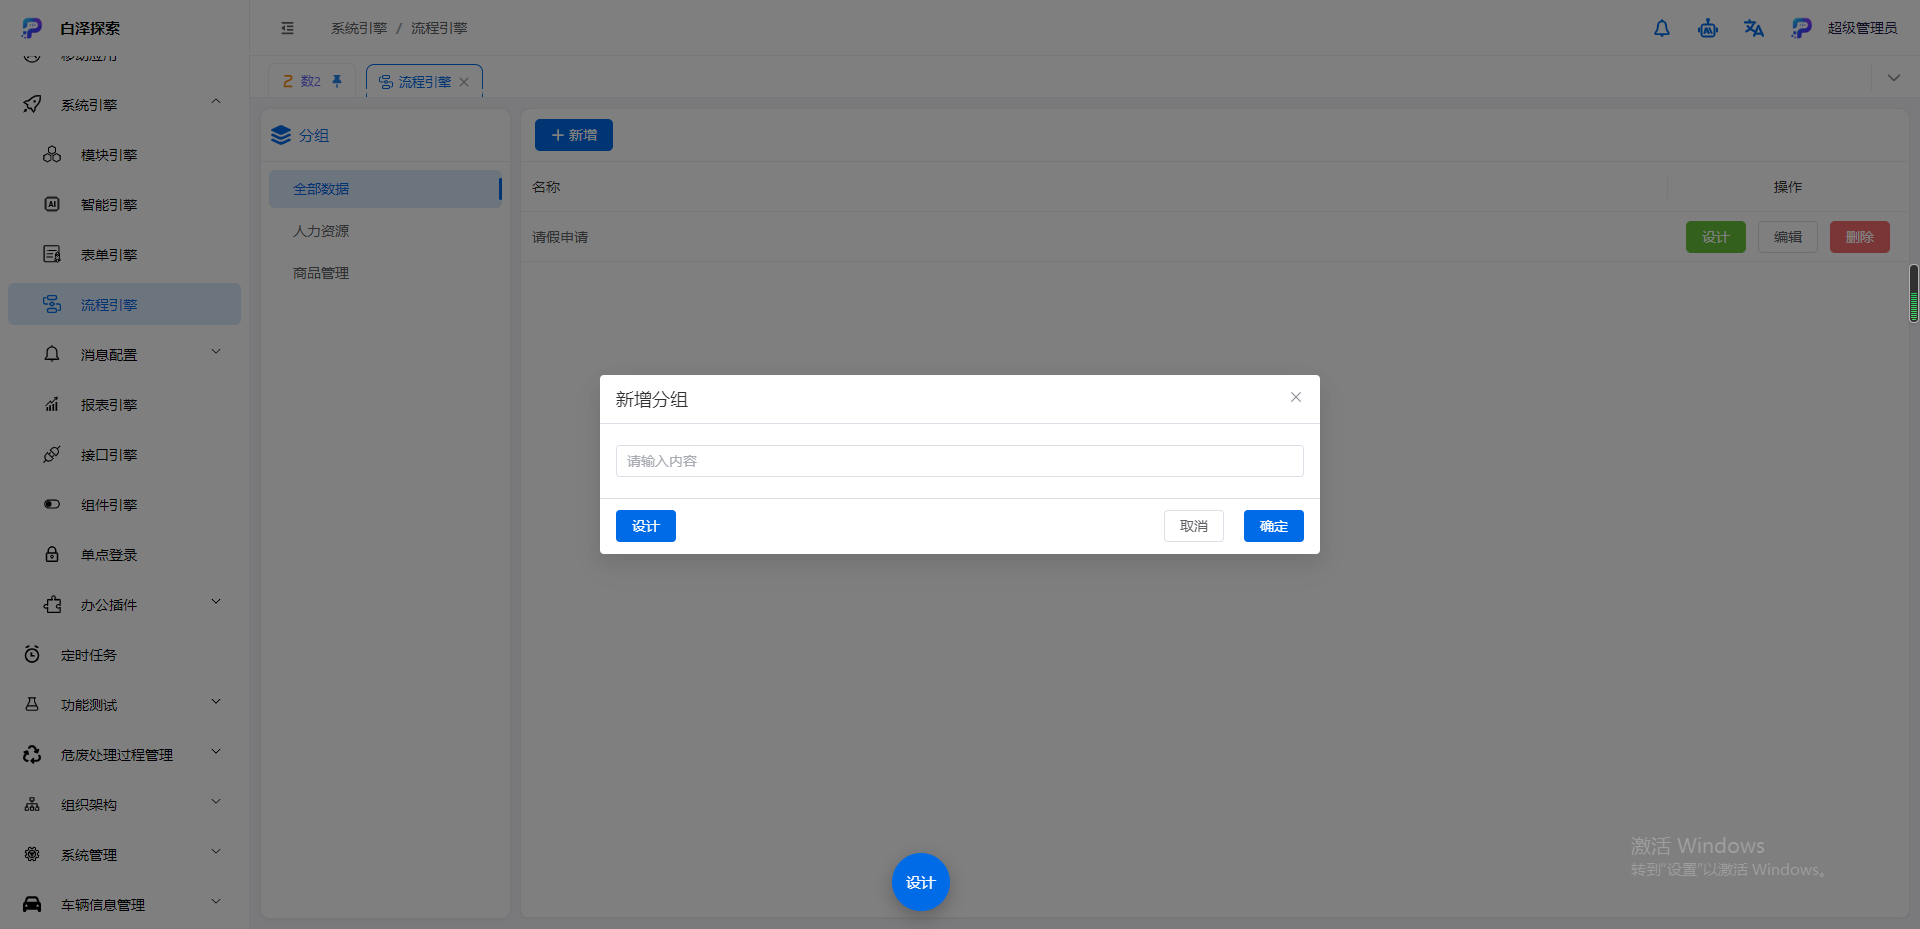Open the AI robot assistant icon

coord(1708,28)
